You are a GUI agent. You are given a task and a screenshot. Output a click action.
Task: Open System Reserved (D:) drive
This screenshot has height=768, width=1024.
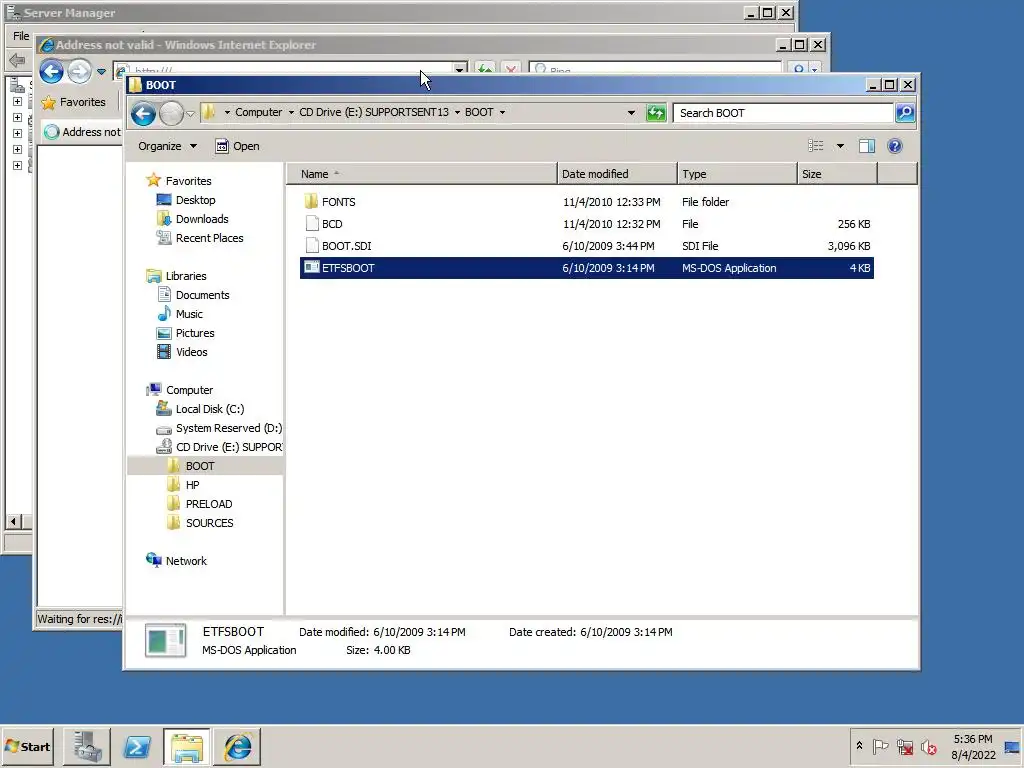click(229, 428)
